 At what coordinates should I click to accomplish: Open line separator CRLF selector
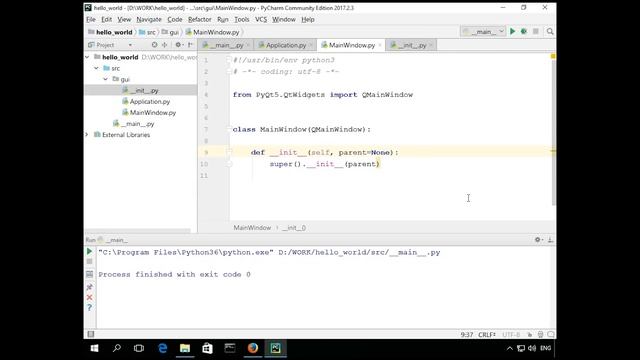pyautogui.click(x=487, y=335)
